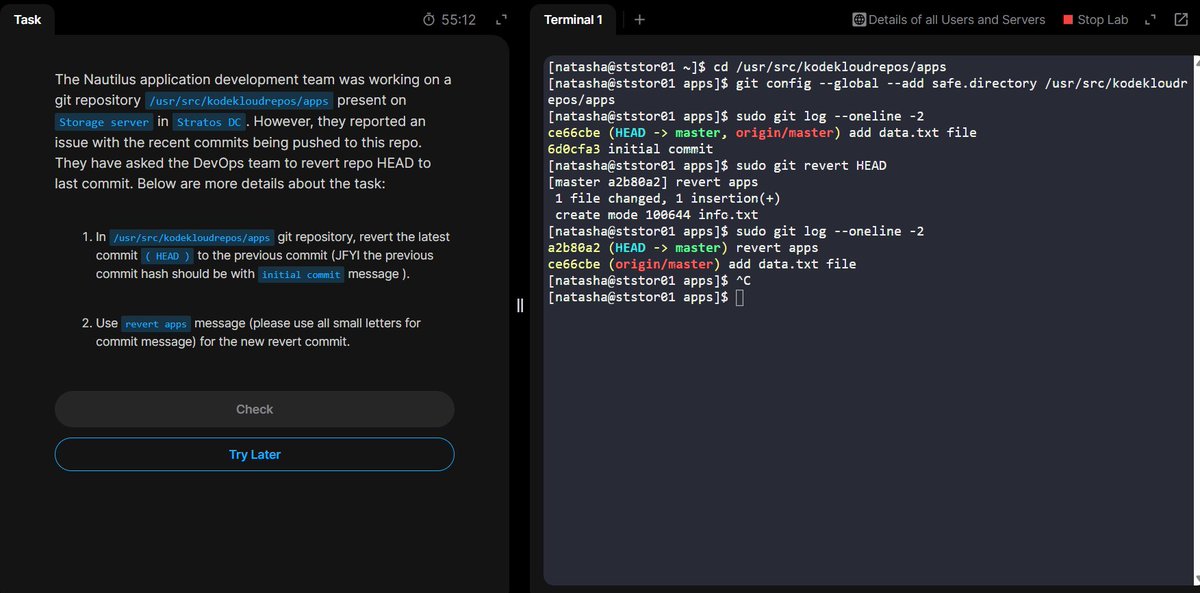The height and width of the screenshot is (593, 1200).
Task: Click the terminal input cursor on the last prompt
Action: (x=739, y=297)
